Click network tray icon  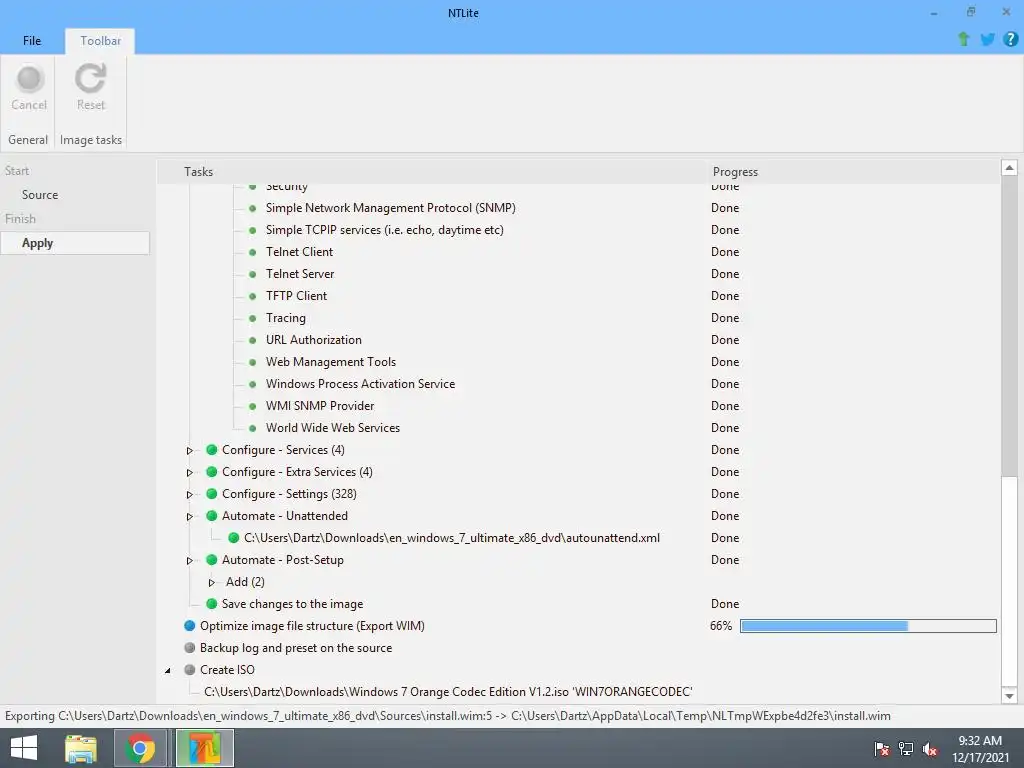pyautogui.click(x=906, y=749)
